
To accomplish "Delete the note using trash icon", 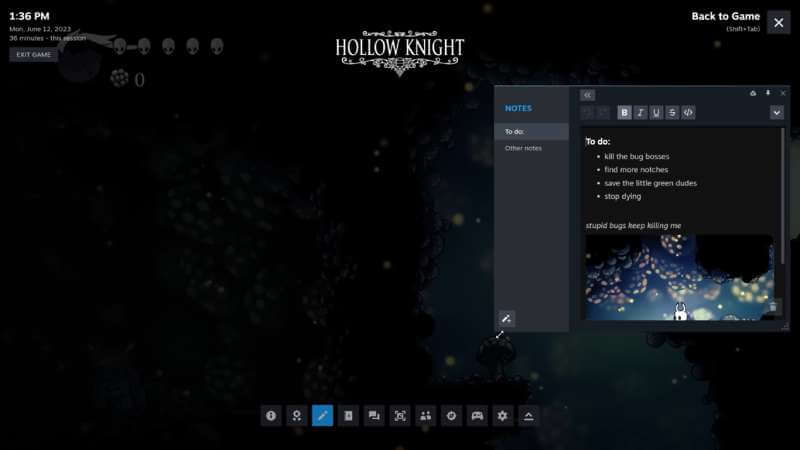I will [772, 307].
